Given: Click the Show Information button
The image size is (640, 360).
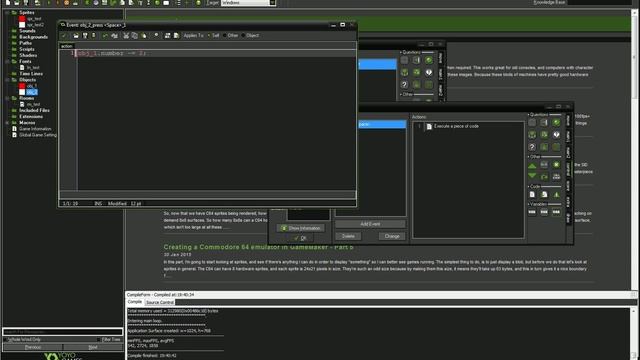Looking at the screenshot, I should click(x=301, y=228).
